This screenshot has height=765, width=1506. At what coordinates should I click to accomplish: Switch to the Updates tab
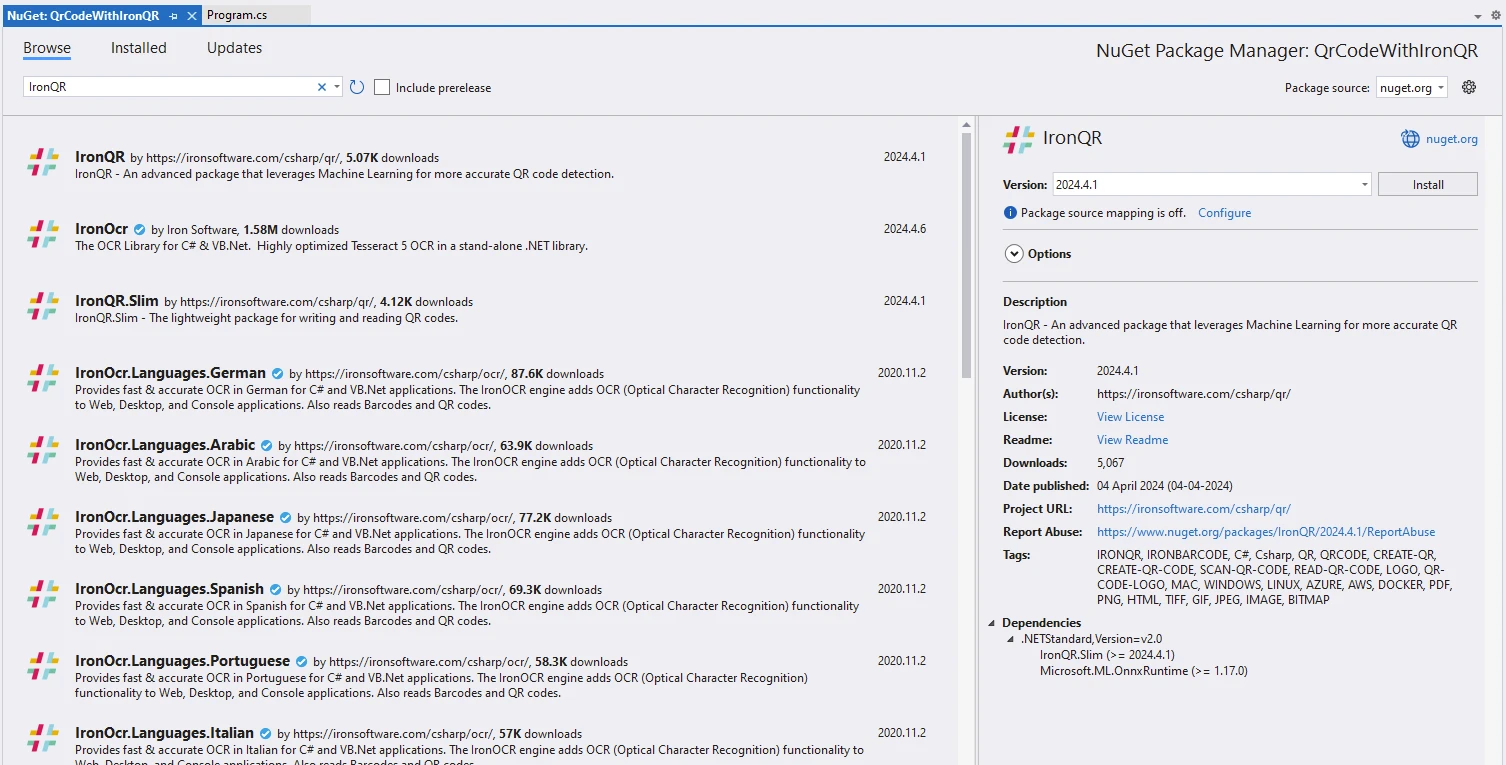tap(234, 48)
